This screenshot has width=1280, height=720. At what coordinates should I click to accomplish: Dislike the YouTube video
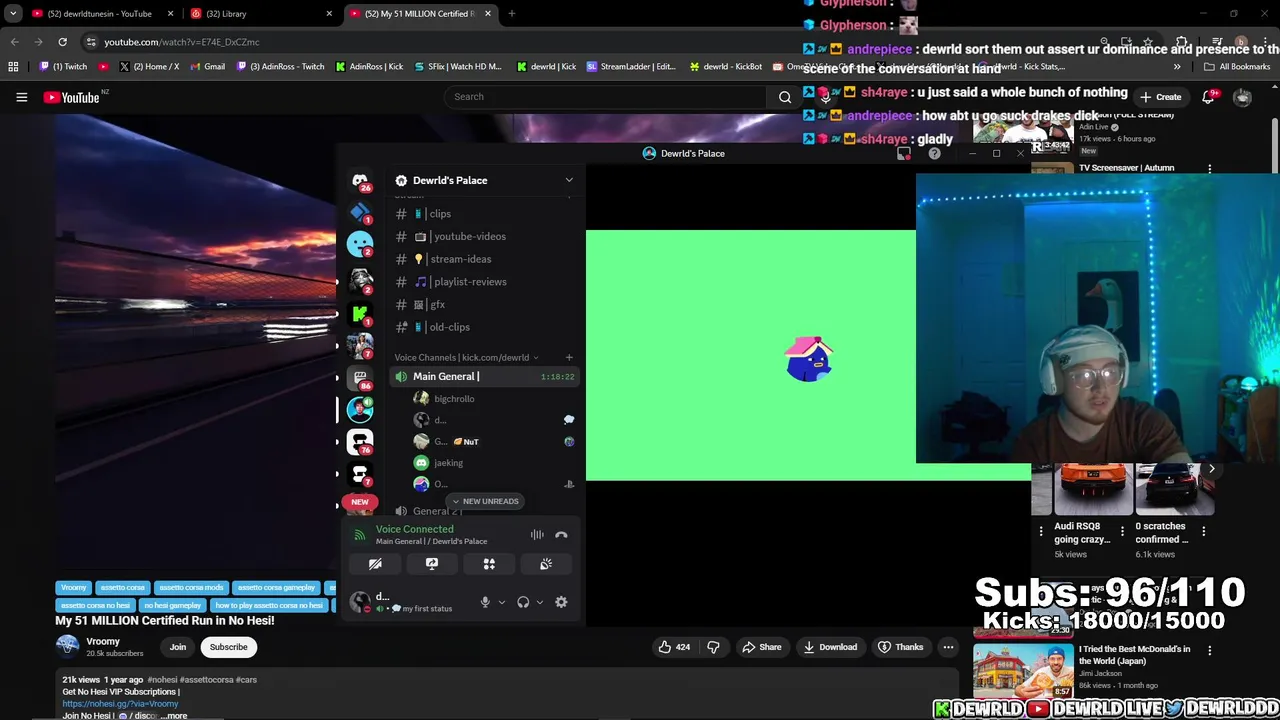pyautogui.click(x=713, y=647)
